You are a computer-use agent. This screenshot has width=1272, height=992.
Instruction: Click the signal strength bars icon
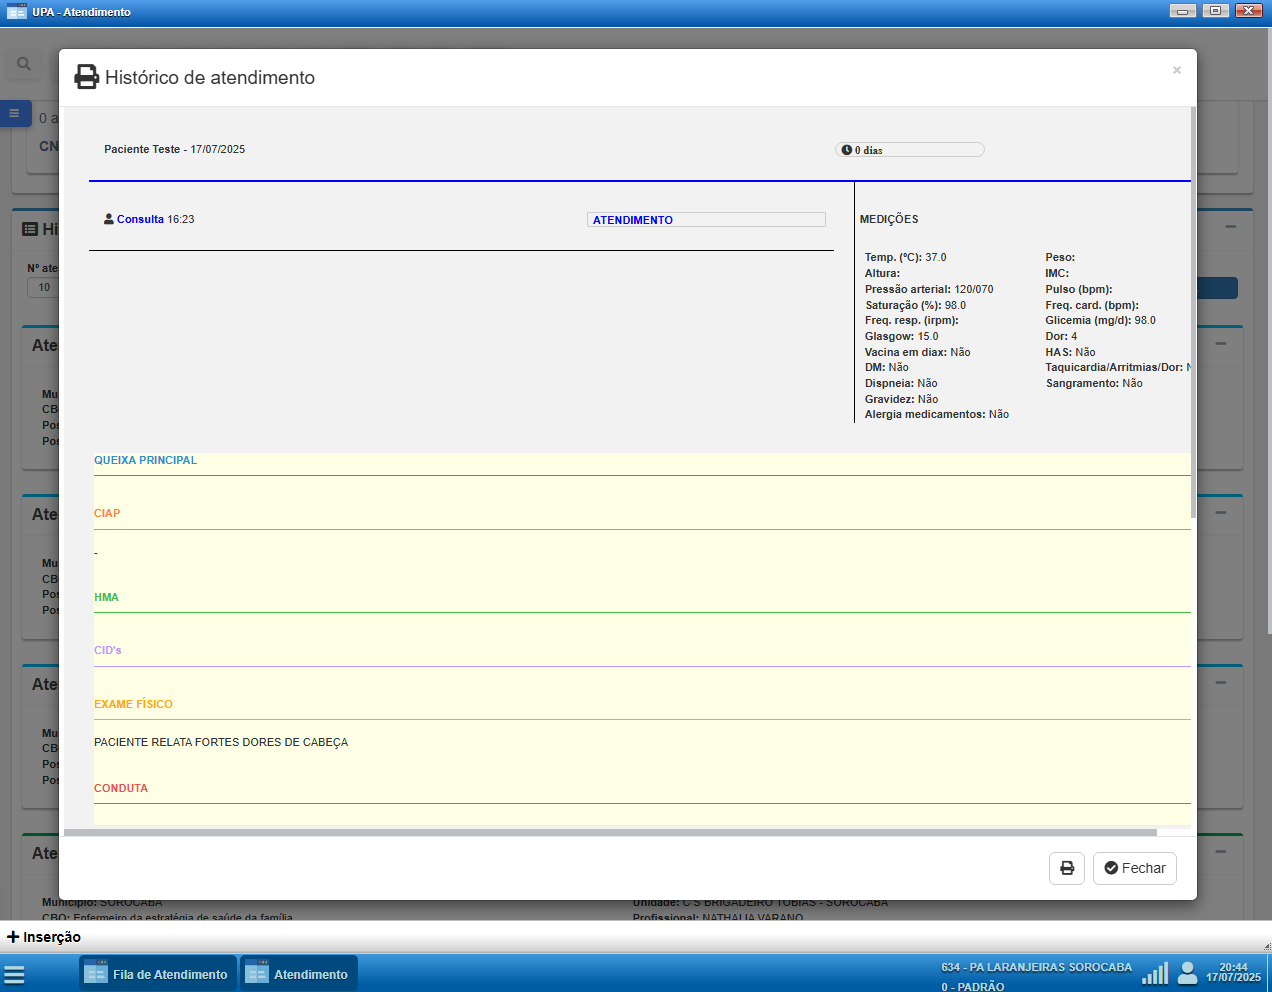pyautogui.click(x=1155, y=973)
